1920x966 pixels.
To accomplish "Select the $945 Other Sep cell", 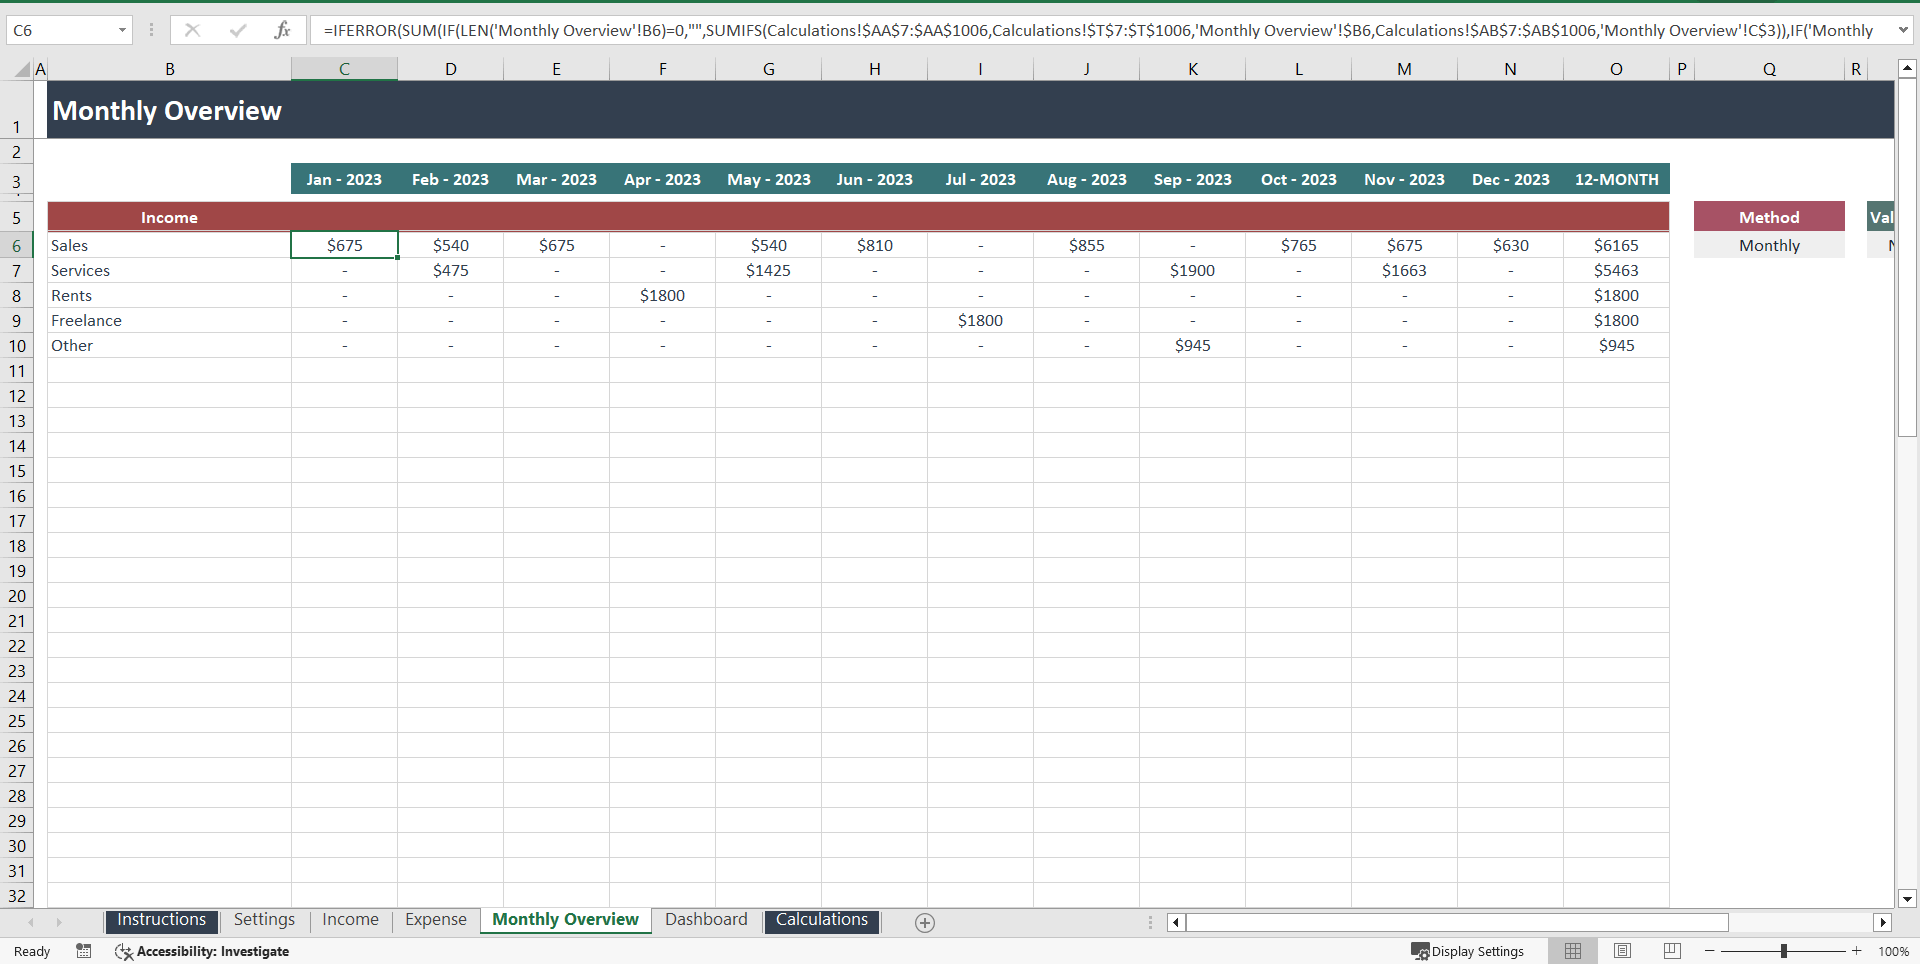I will (x=1192, y=345).
